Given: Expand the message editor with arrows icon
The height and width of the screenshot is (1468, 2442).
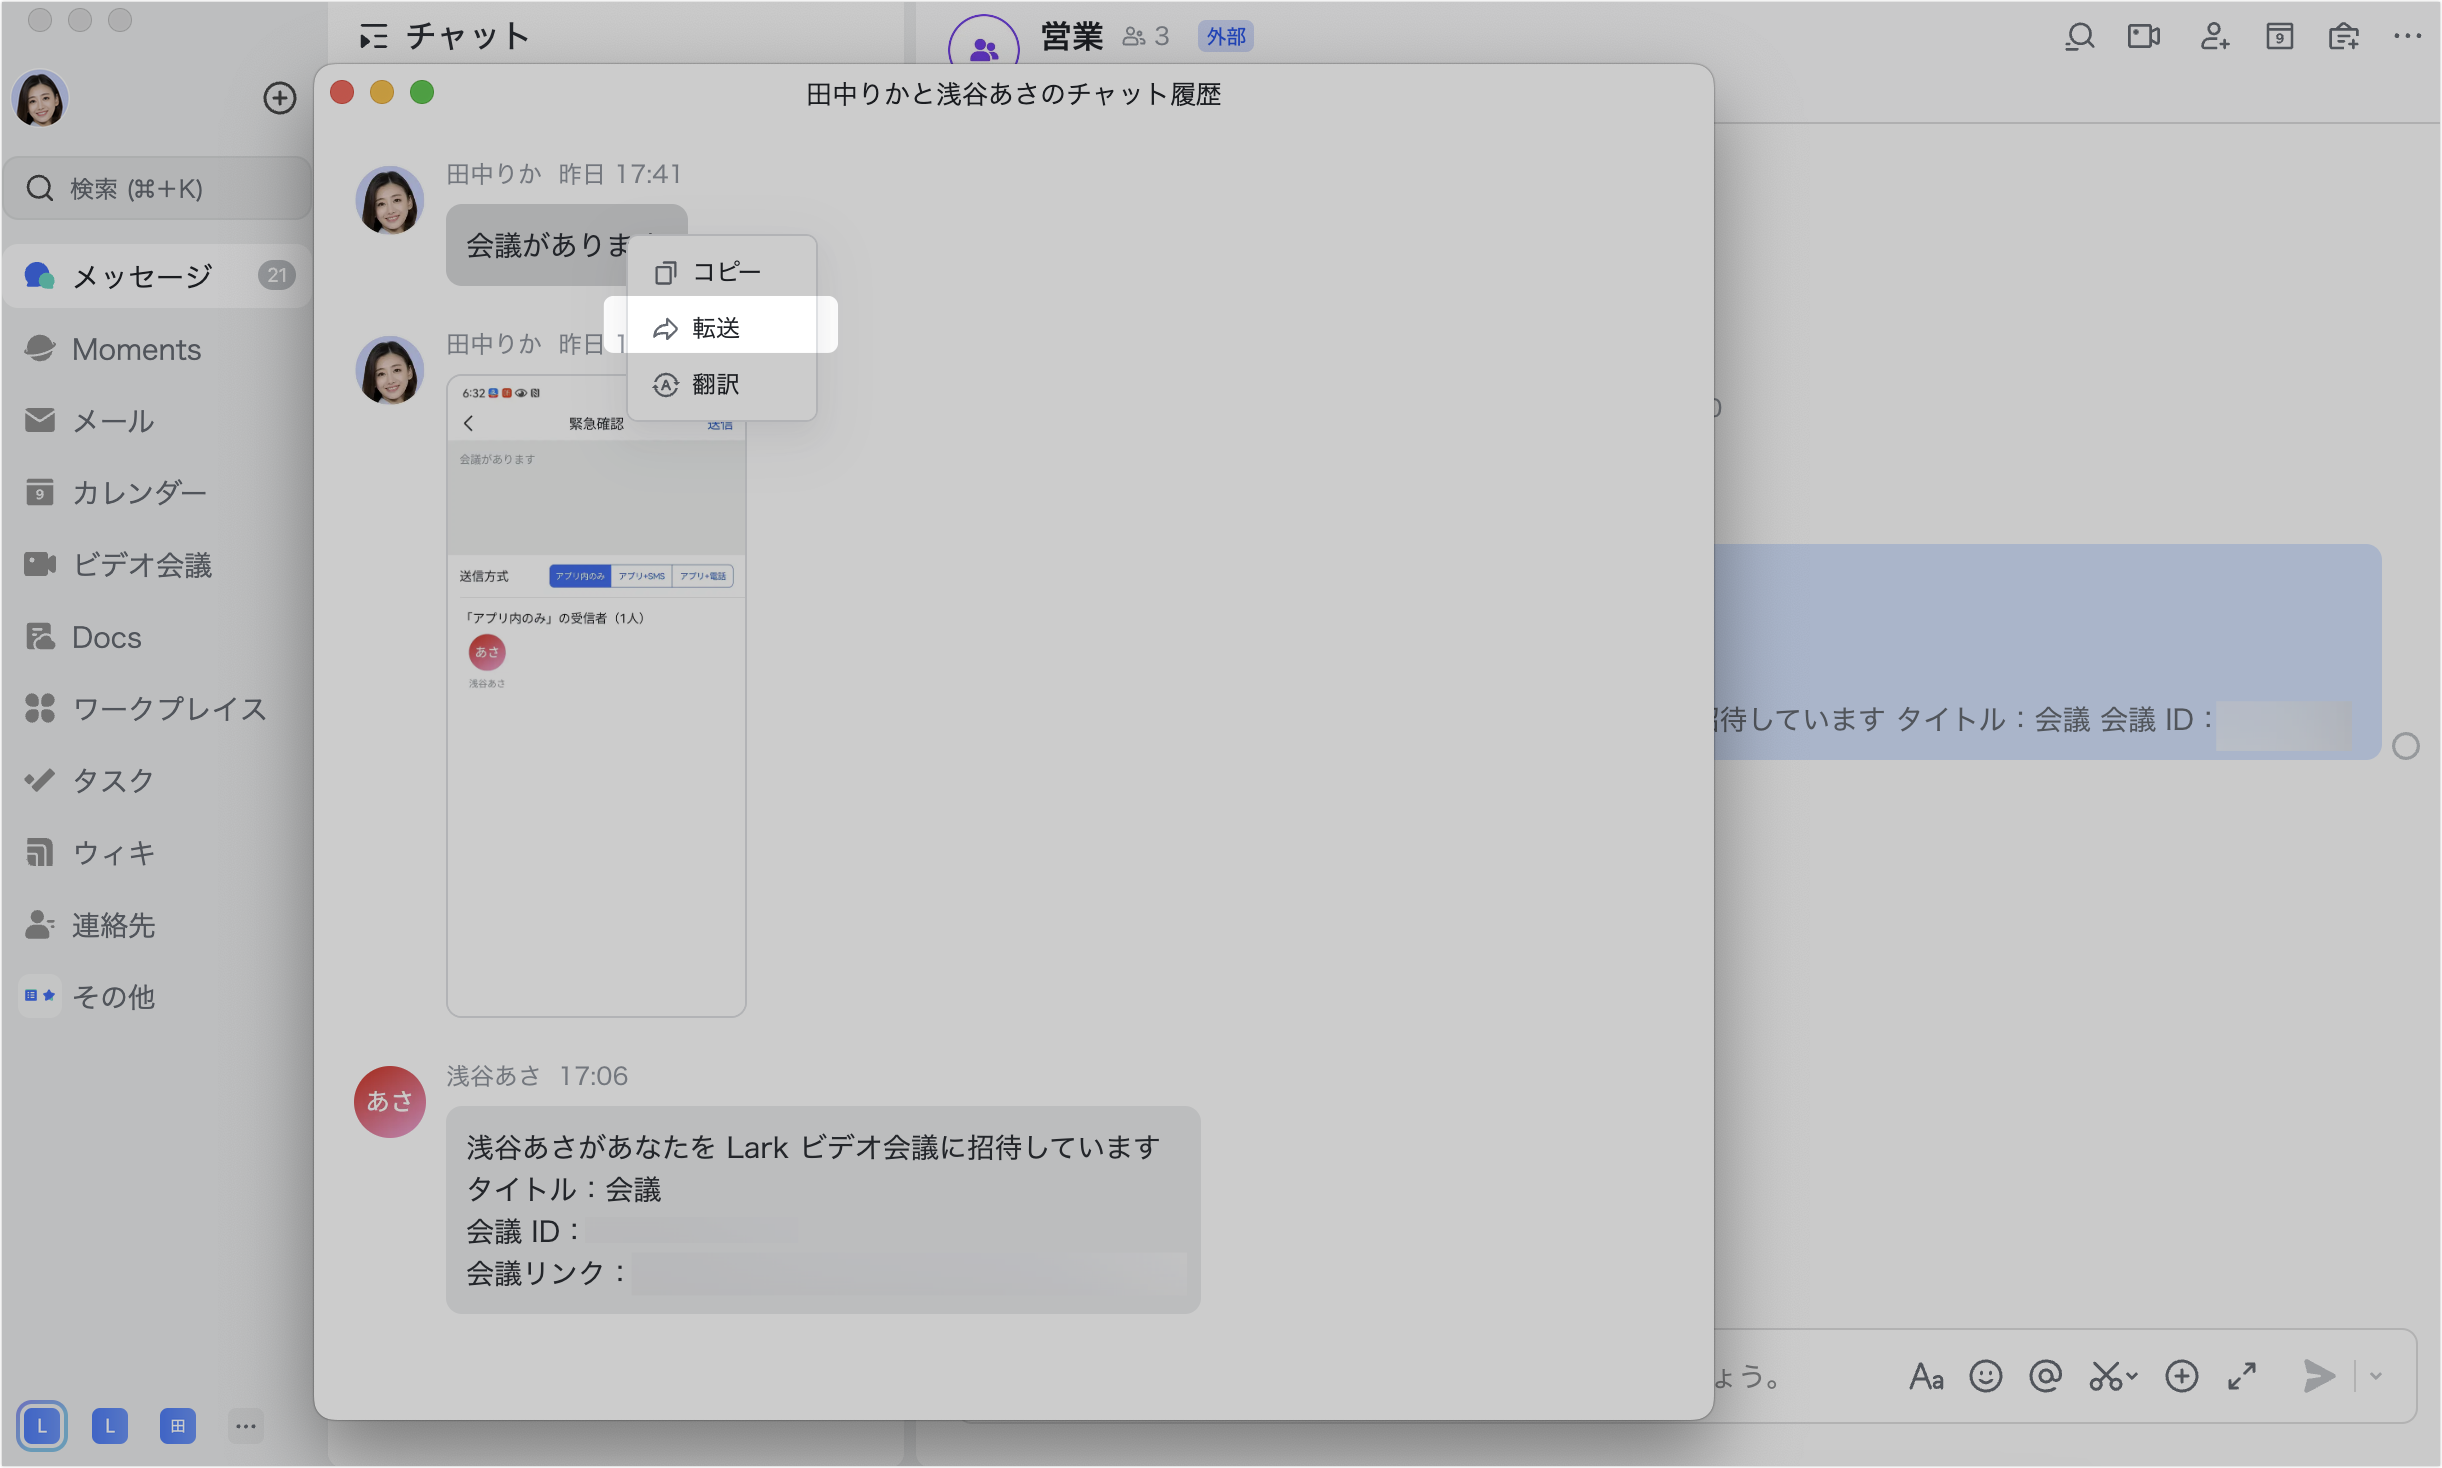Looking at the screenshot, I should [x=2242, y=1377].
